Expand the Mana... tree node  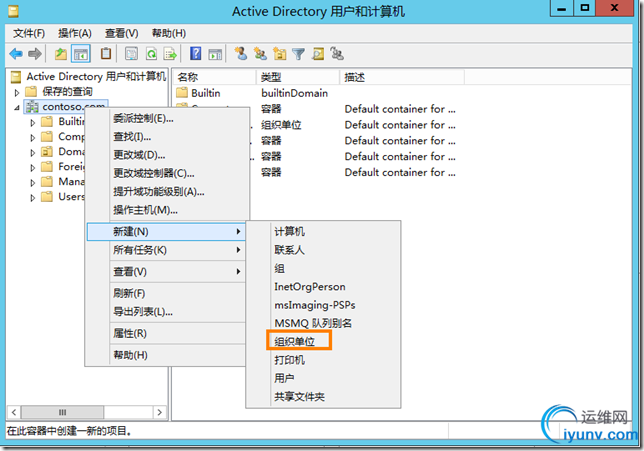(32, 183)
